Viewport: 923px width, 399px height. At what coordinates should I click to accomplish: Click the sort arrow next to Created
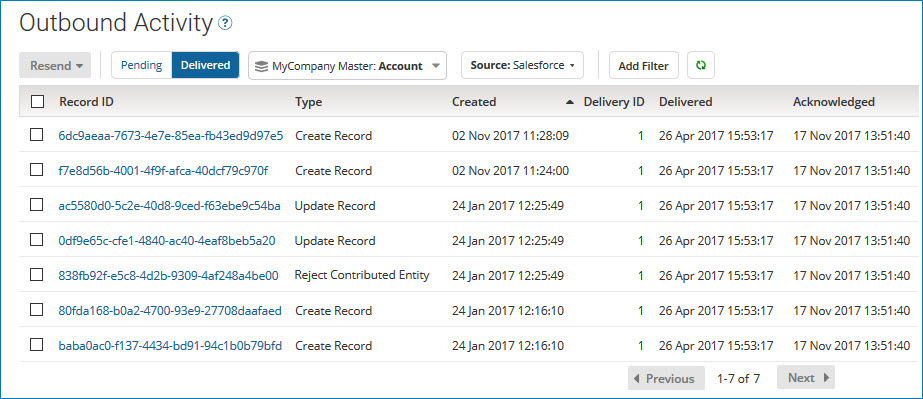(569, 102)
